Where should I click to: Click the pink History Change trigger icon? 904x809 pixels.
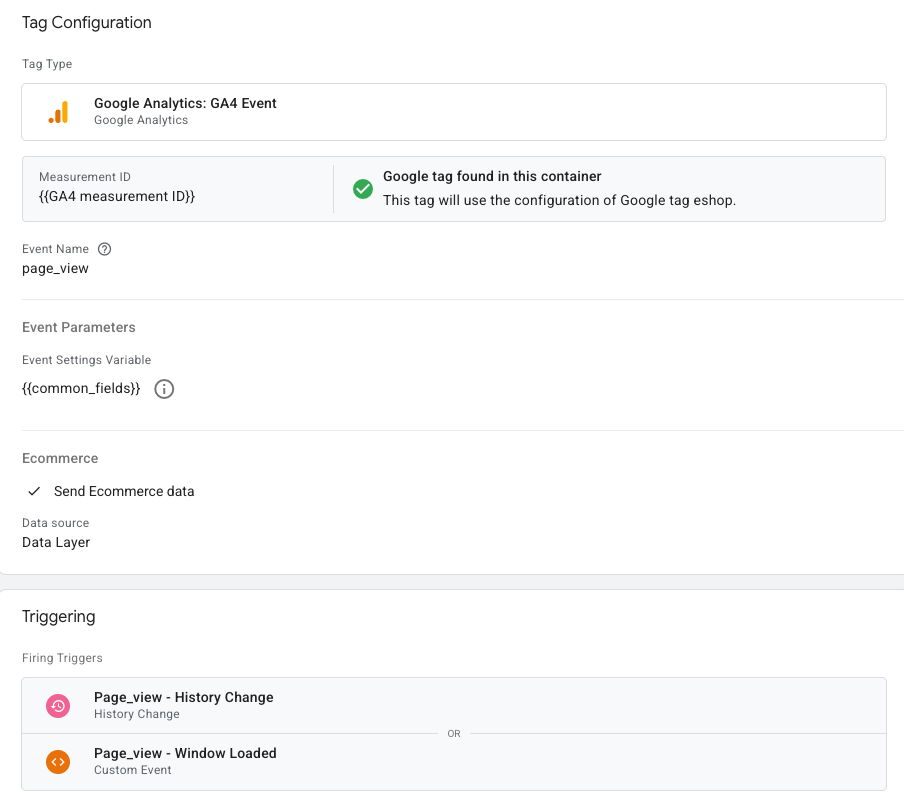click(x=58, y=706)
